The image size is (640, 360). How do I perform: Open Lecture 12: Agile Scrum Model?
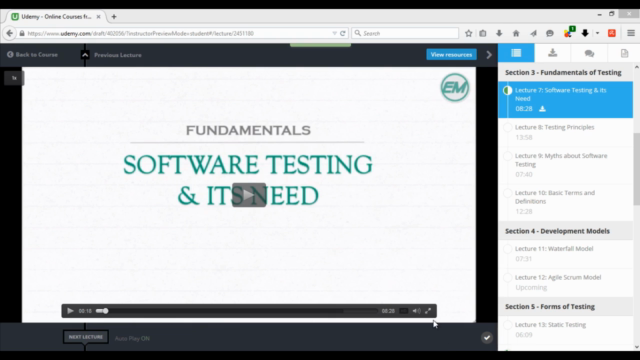(565, 282)
